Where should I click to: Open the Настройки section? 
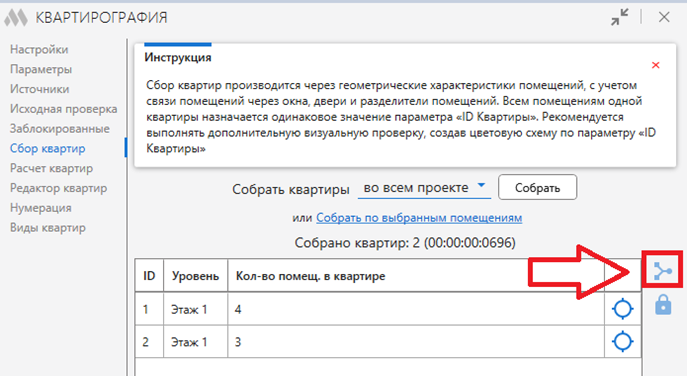click(39, 50)
